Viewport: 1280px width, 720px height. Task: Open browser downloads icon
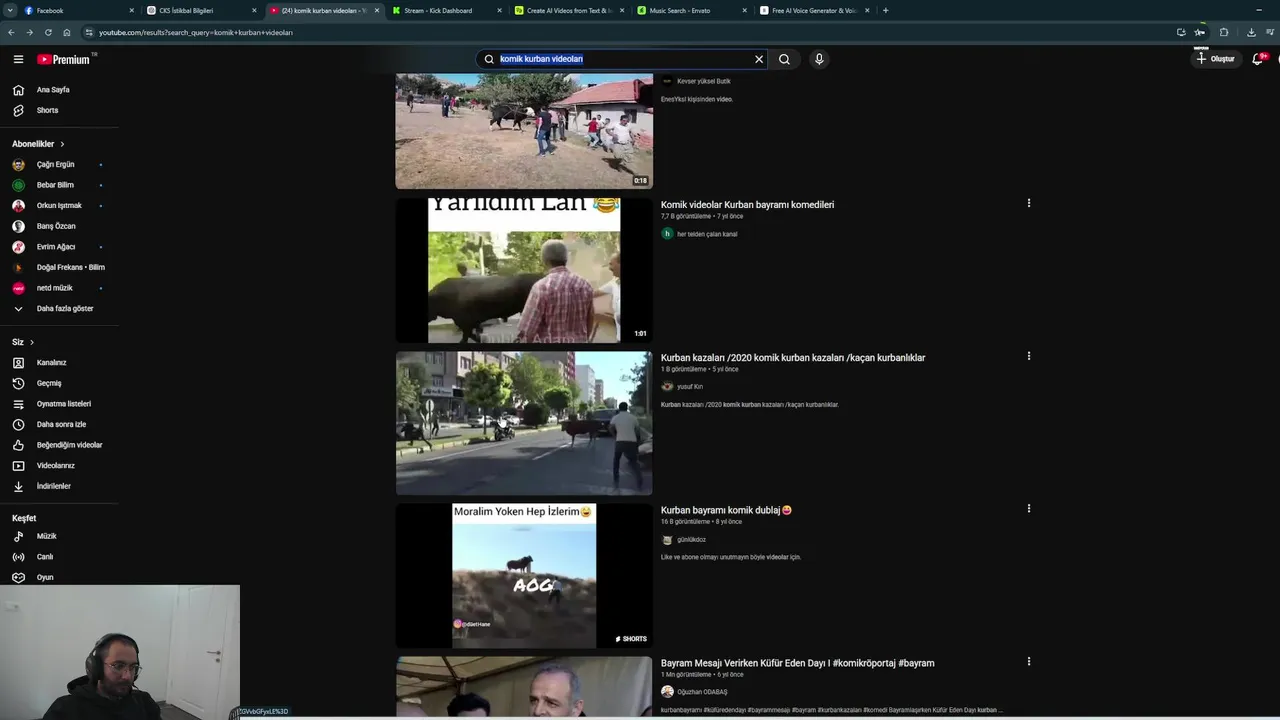pos(1251,32)
